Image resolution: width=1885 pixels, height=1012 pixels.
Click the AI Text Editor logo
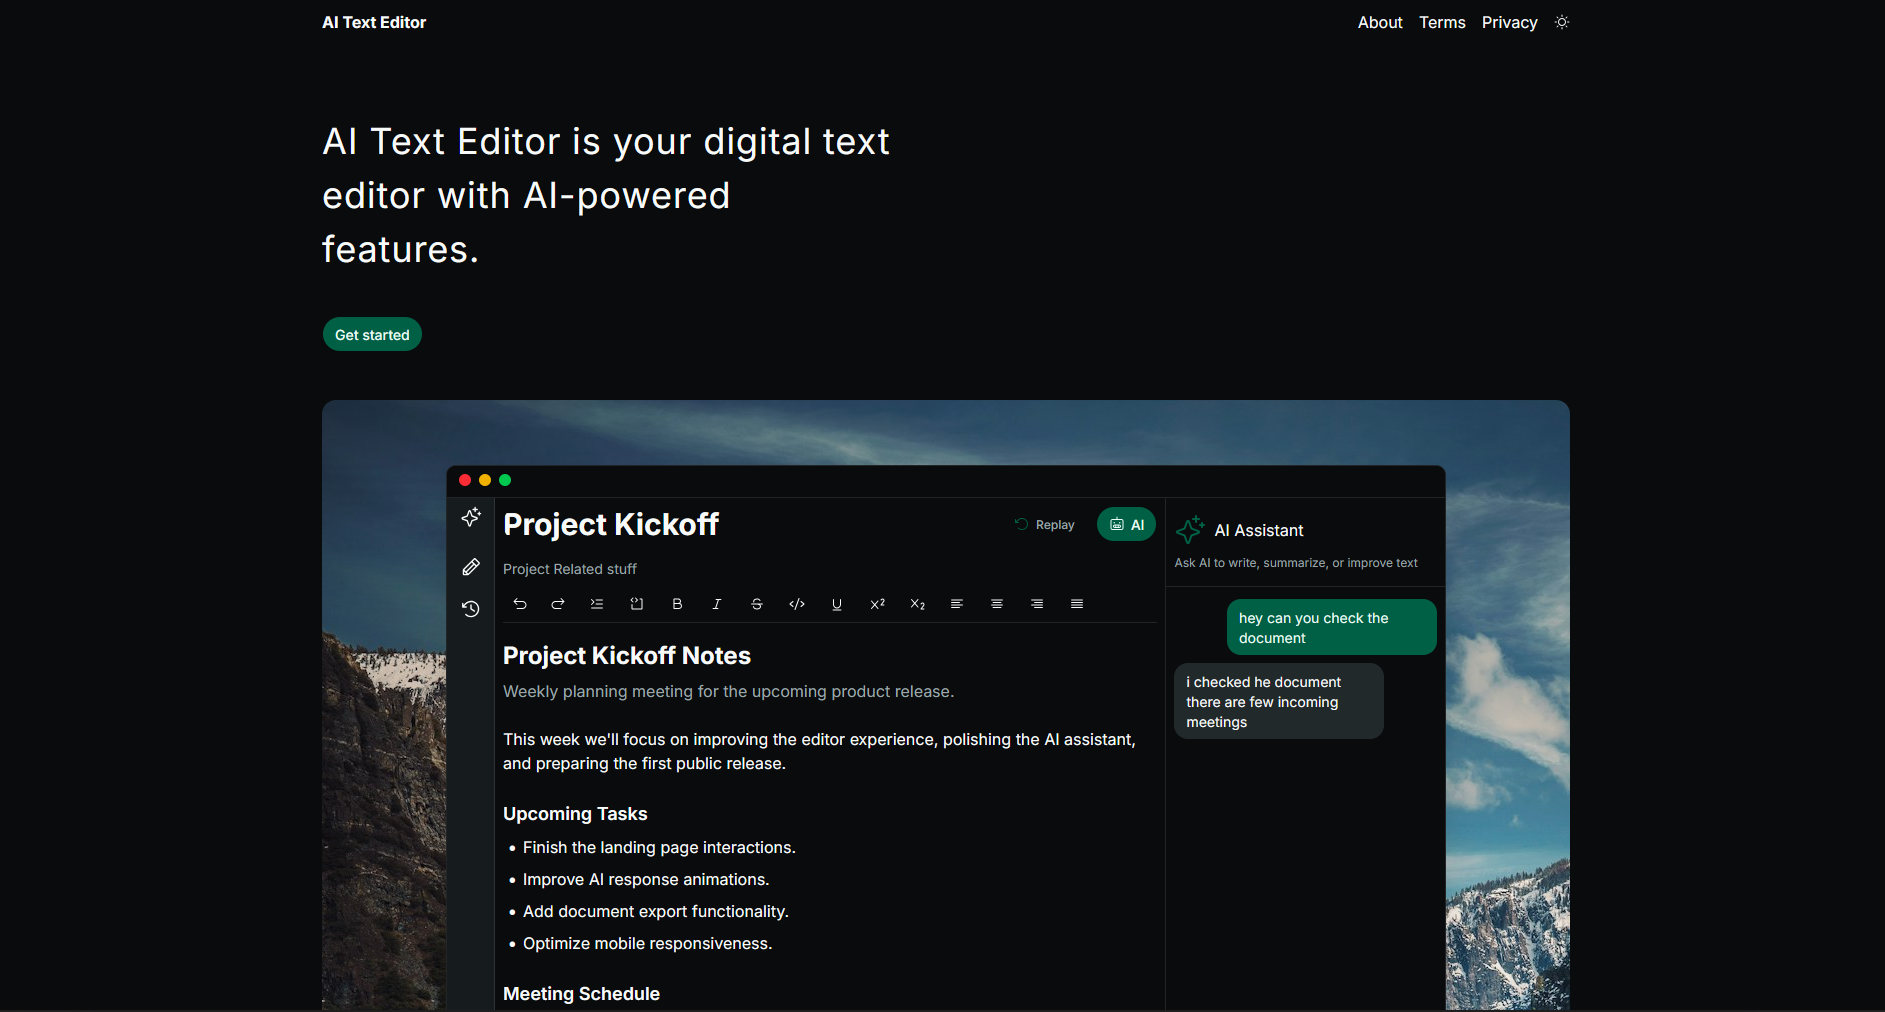click(374, 22)
